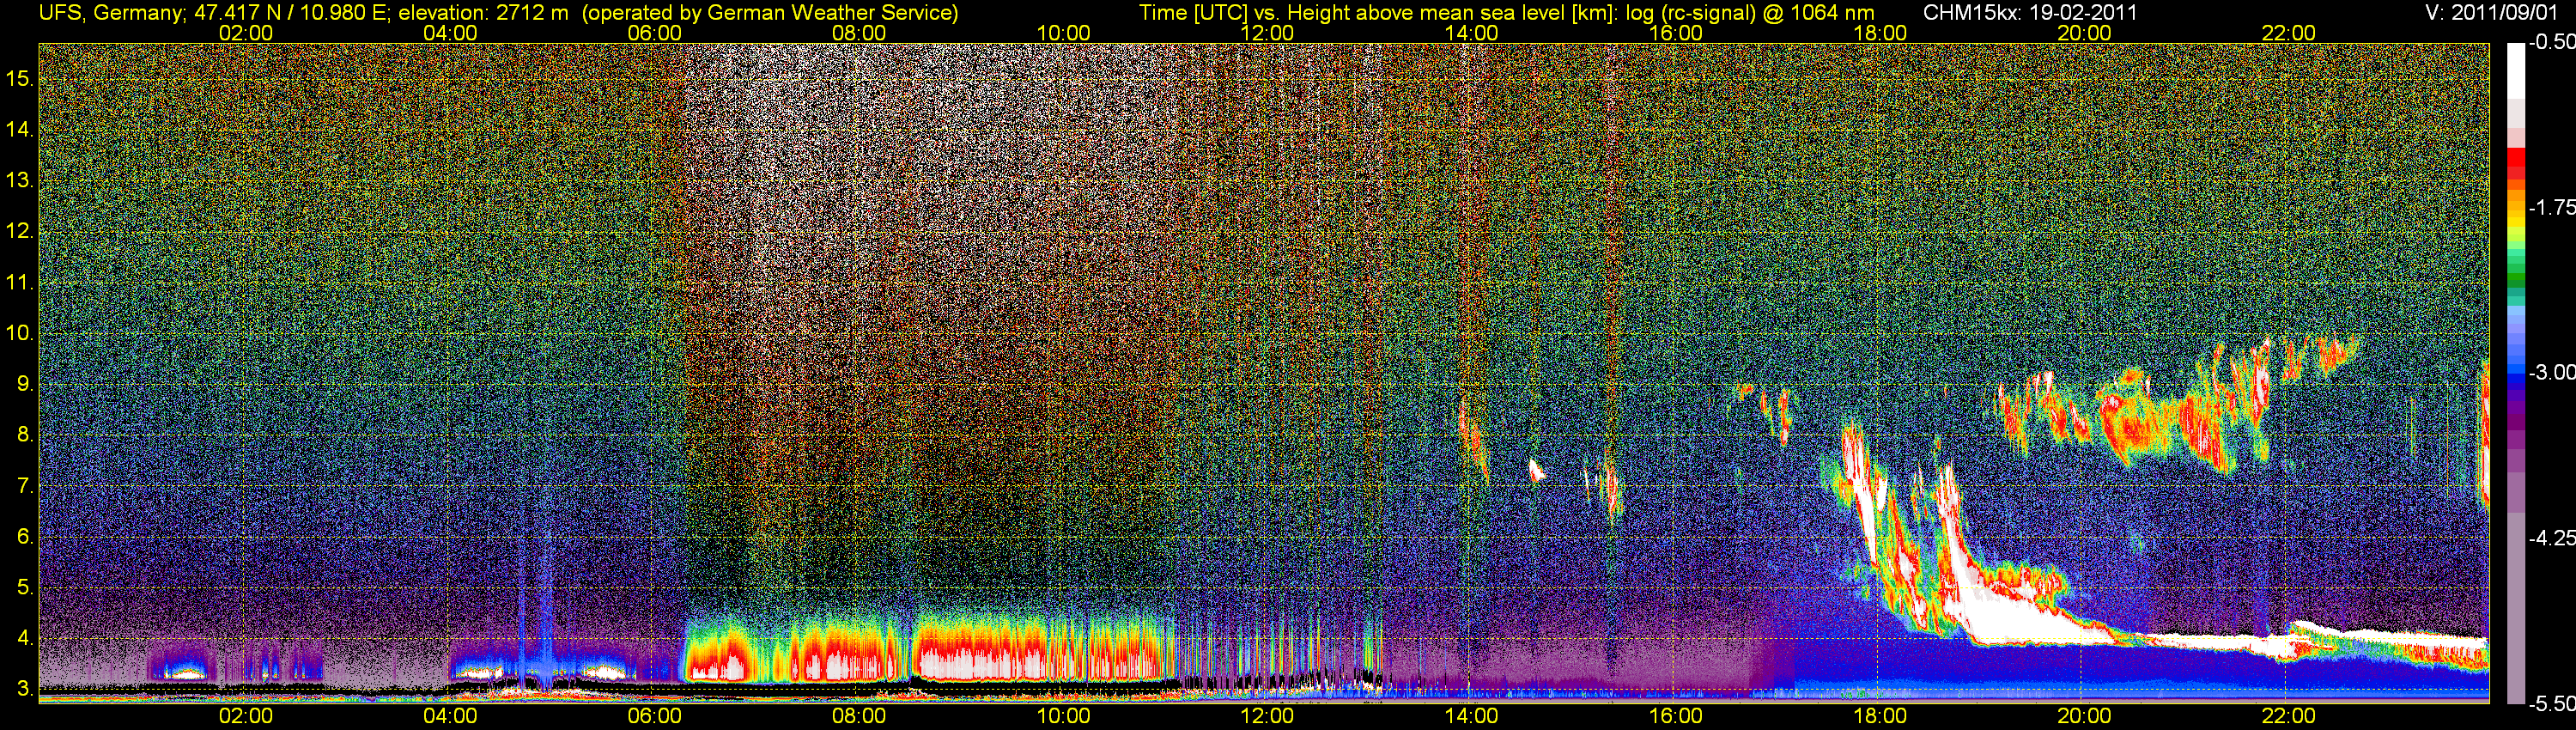Select the -5.50 colorbar scale value
Image resolution: width=2576 pixels, height=730 pixels.
2551,703
